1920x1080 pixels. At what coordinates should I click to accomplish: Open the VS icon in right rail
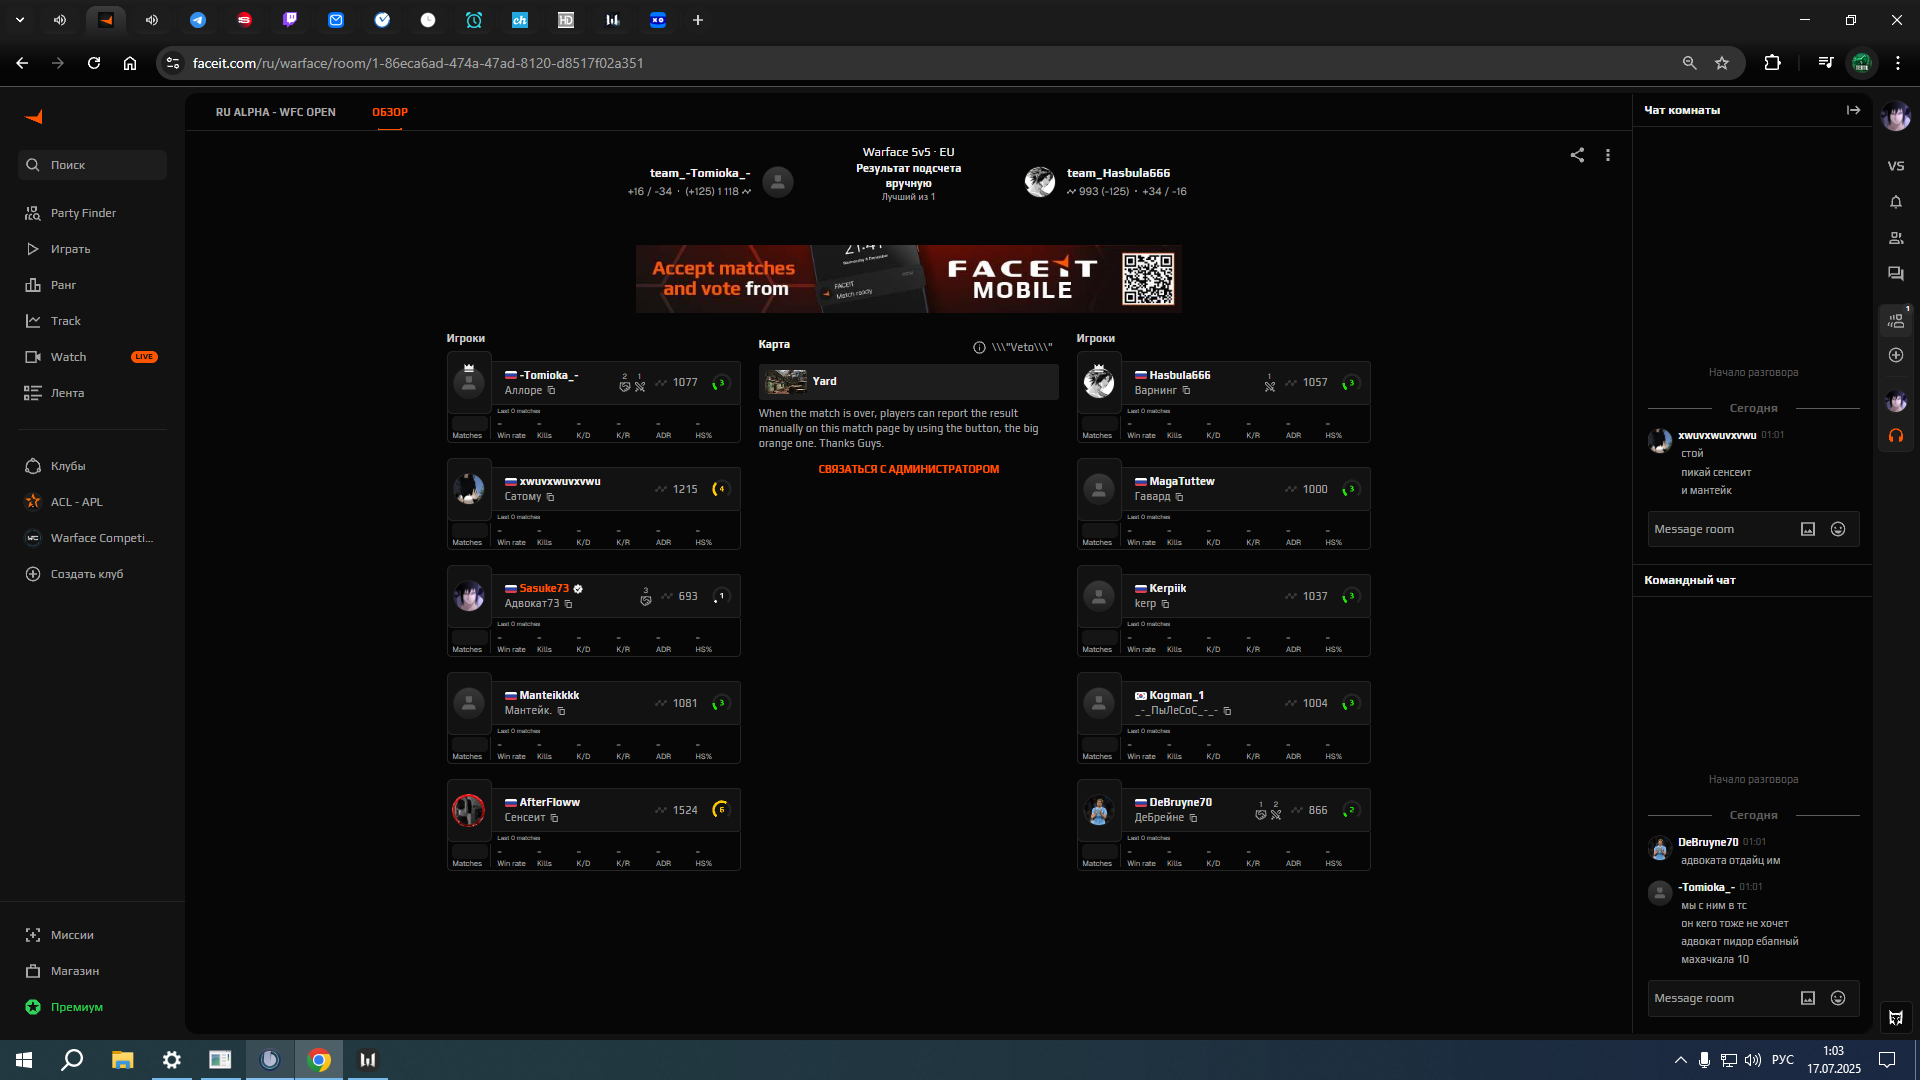click(x=1896, y=166)
